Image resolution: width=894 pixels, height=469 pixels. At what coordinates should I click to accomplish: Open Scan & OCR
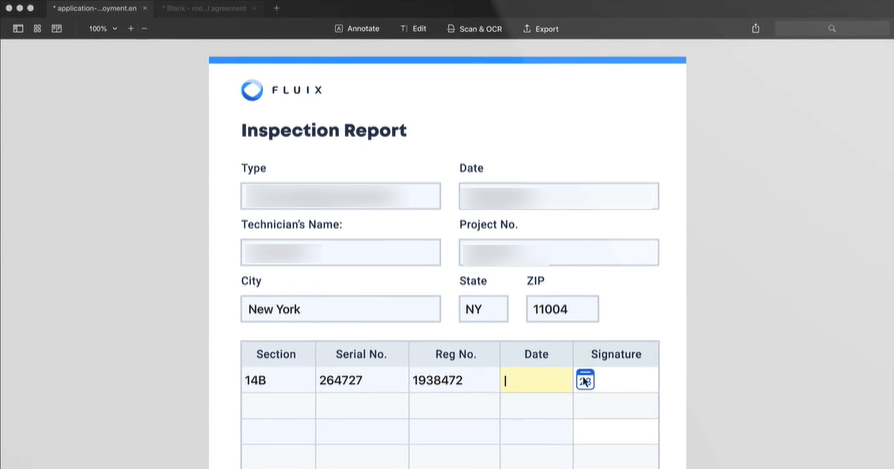(474, 28)
